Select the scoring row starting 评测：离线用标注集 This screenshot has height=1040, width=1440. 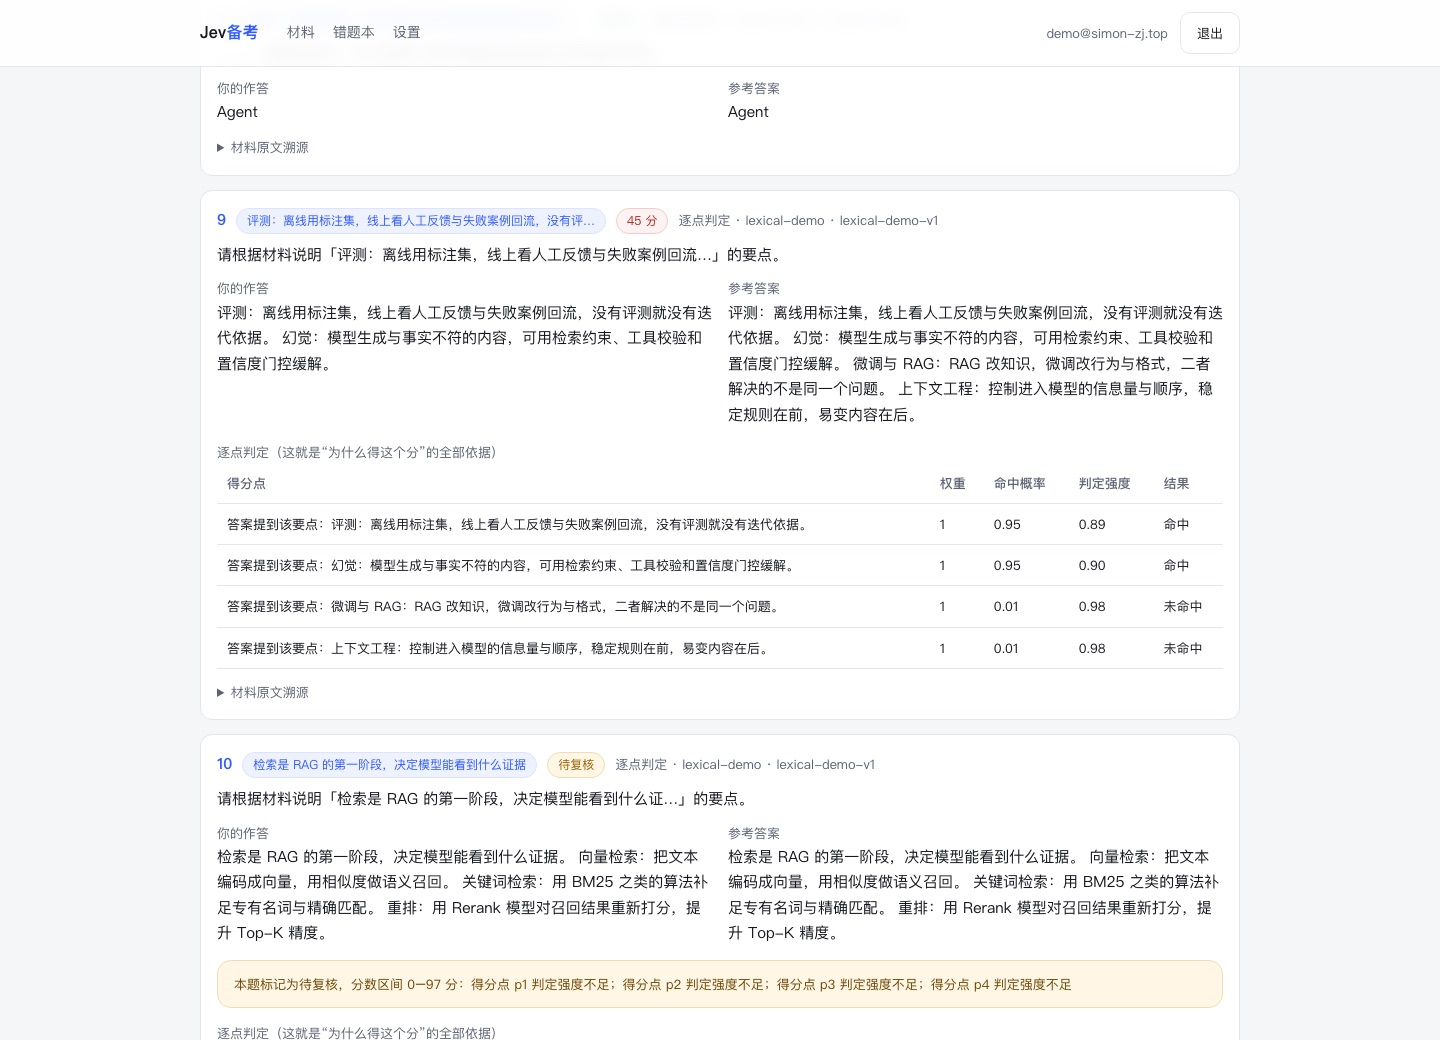(x=720, y=525)
